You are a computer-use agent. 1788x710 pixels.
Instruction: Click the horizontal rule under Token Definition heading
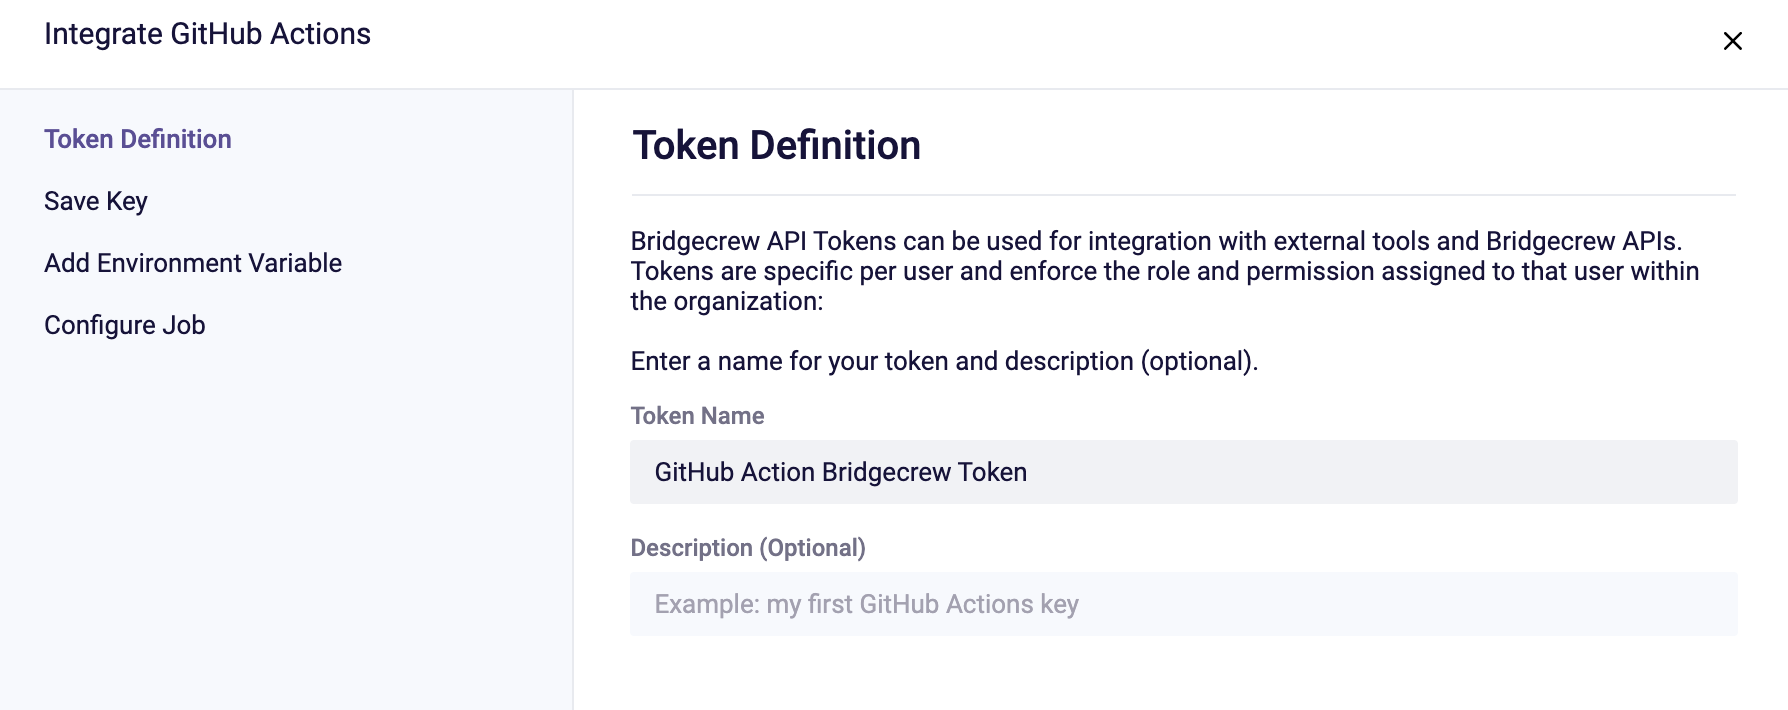pos(1184,195)
